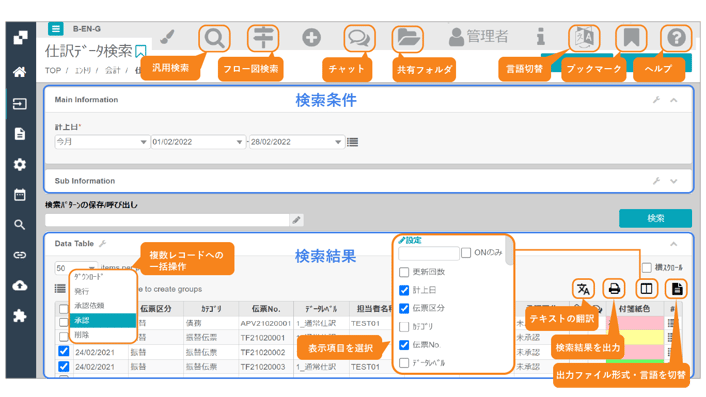Open the chat speech bubbles icon

pyautogui.click(x=359, y=38)
